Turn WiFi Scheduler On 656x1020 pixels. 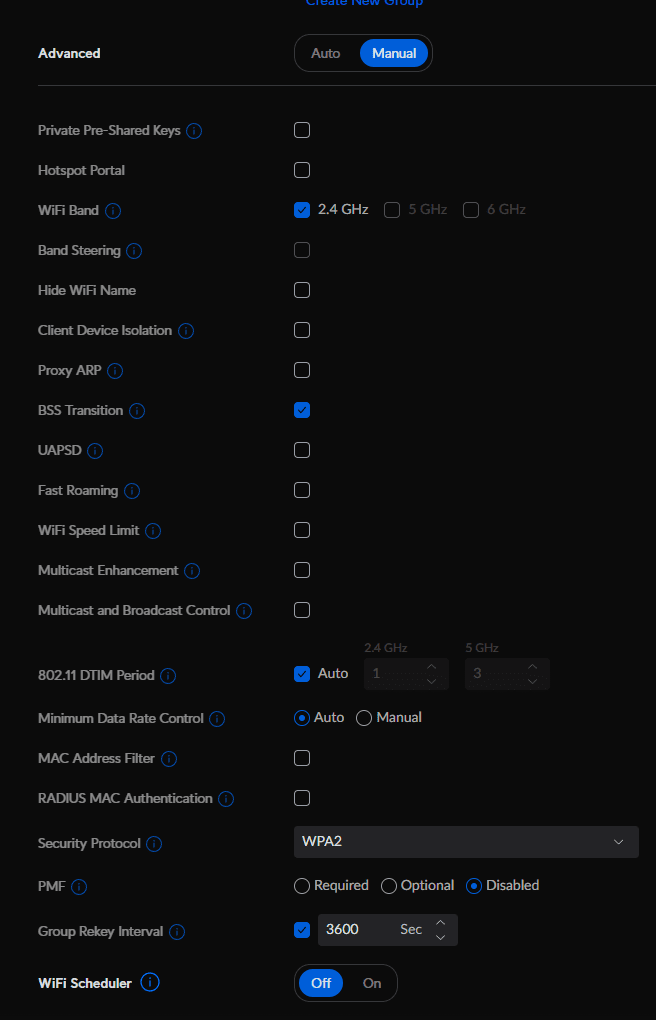(372, 983)
